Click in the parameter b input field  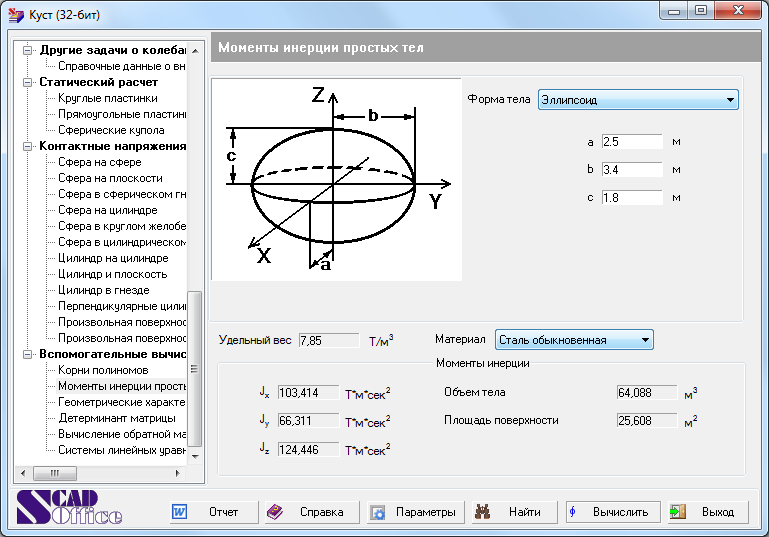click(633, 170)
